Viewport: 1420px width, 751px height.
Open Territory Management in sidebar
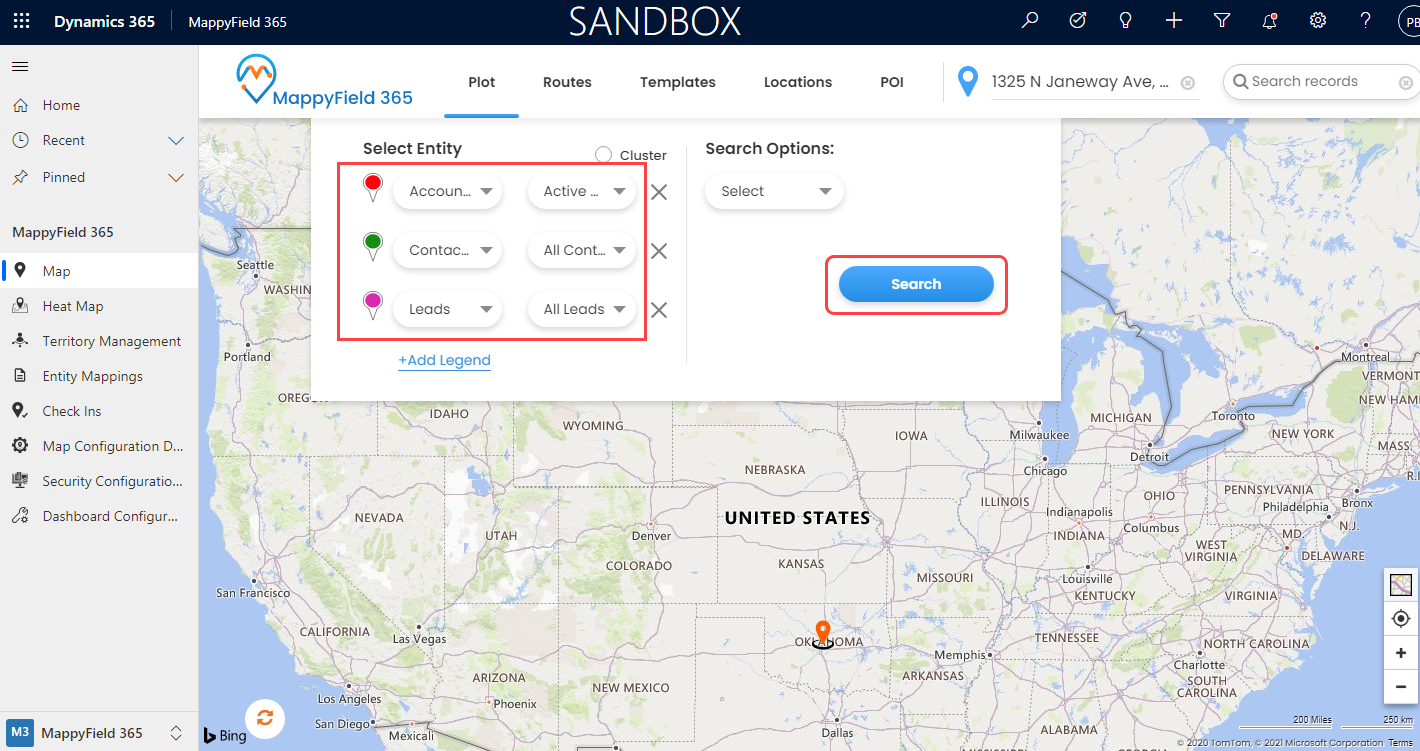[99, 341]
